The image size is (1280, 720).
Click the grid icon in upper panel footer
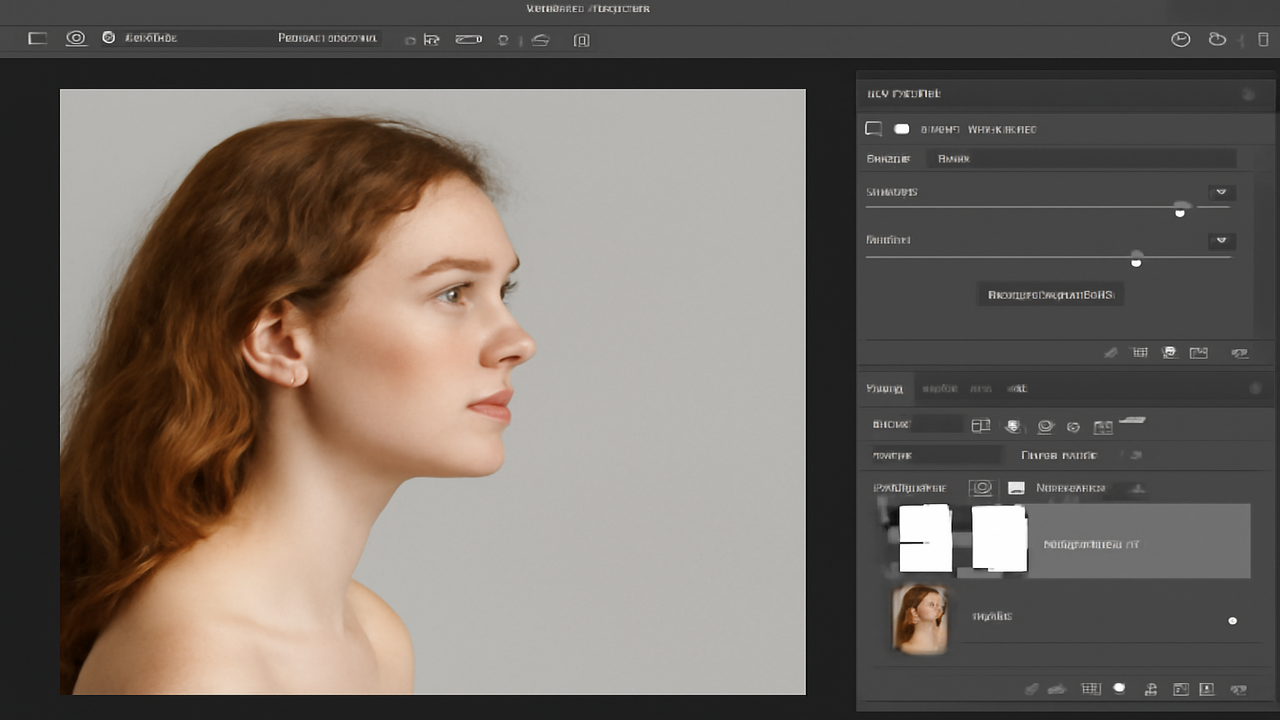(x=1139, y=353)
